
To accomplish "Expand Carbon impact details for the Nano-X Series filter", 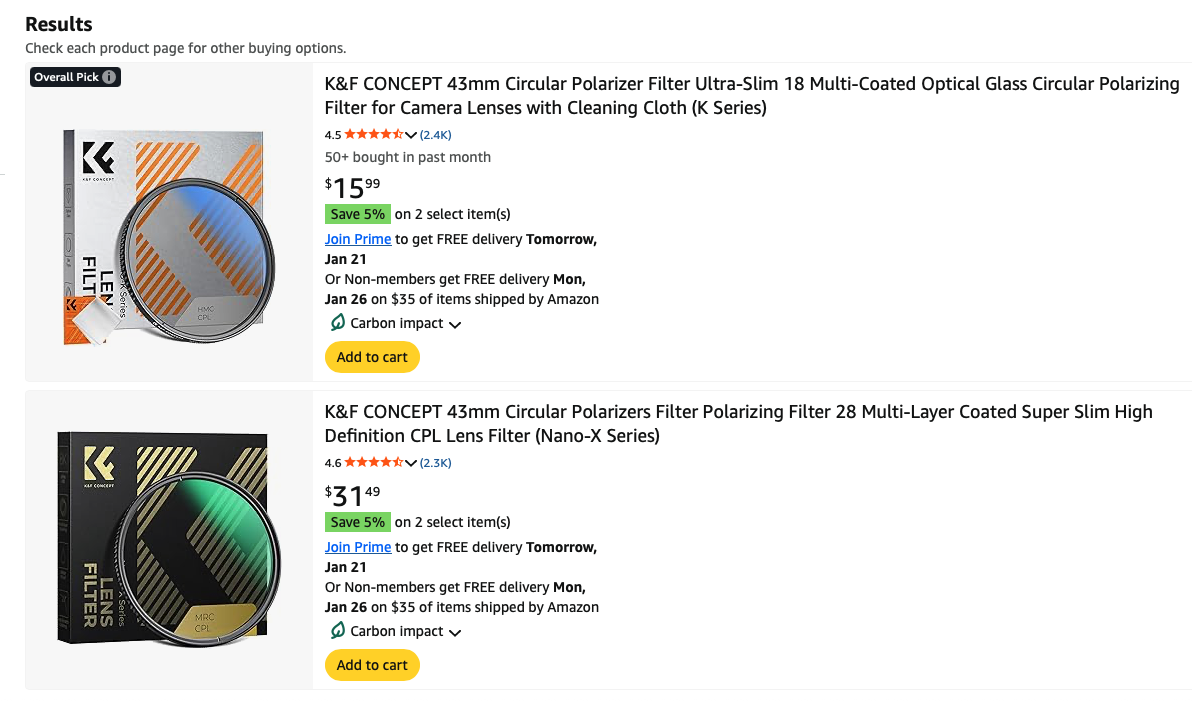I will (x=455, y=632).
